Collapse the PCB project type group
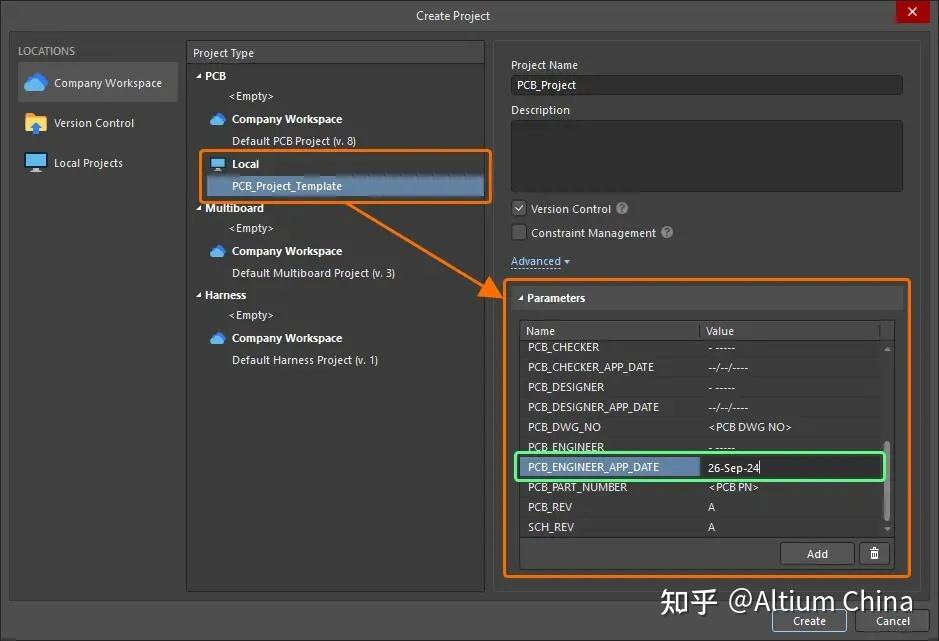Viewport: 939px width, 641px height. 199,76
